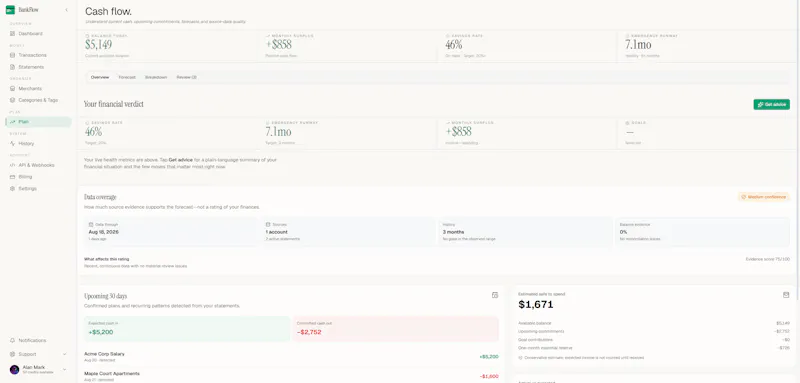Switch to the Breakdown tab
The height and width of the screenshot is (383, 800).
(x=156, y=77)
